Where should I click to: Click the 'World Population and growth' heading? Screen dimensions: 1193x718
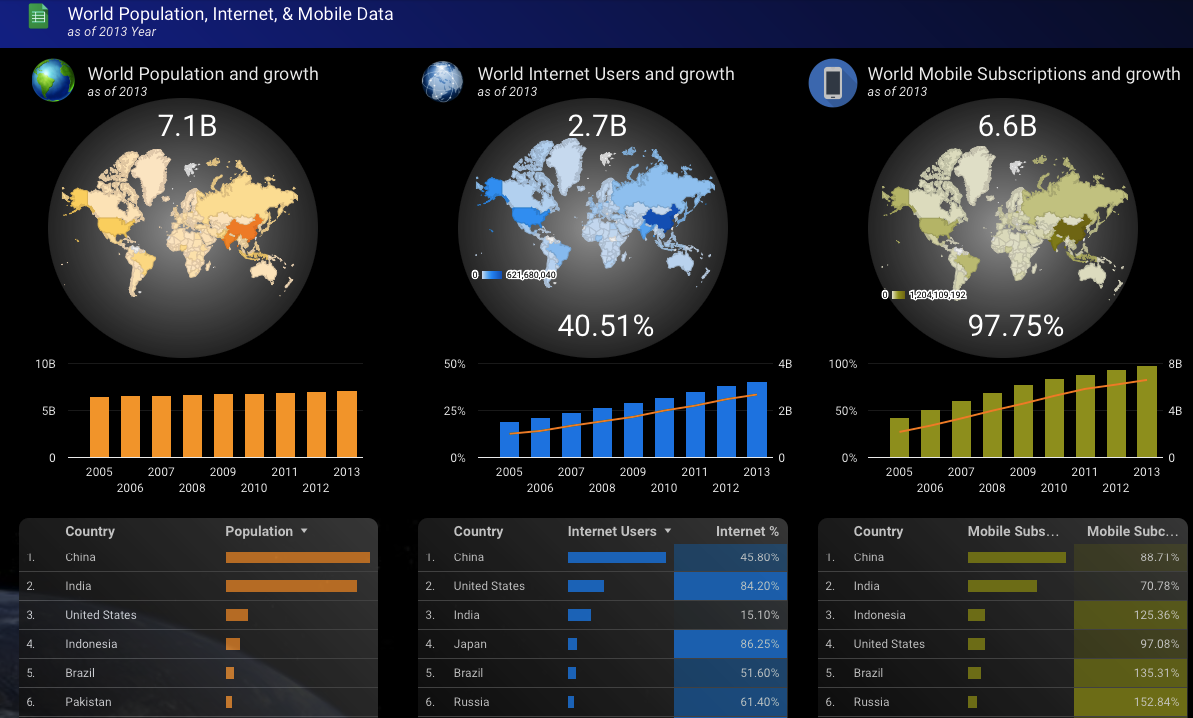click(x=203, y=74)
